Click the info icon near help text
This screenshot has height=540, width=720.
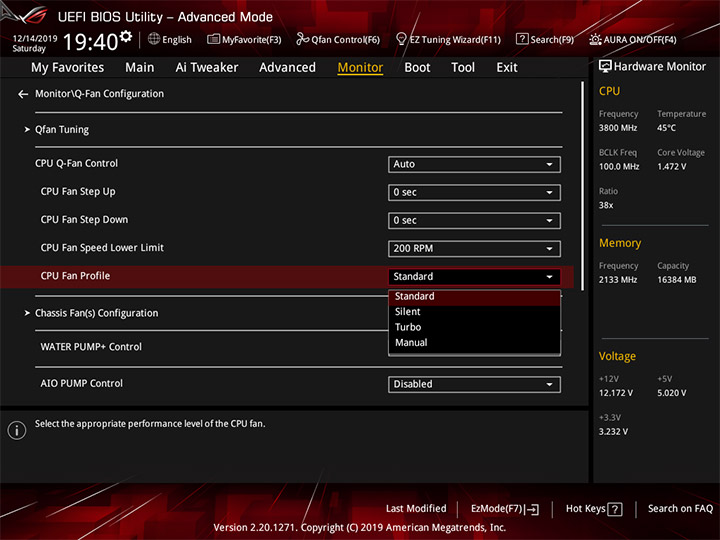point(17,430)
